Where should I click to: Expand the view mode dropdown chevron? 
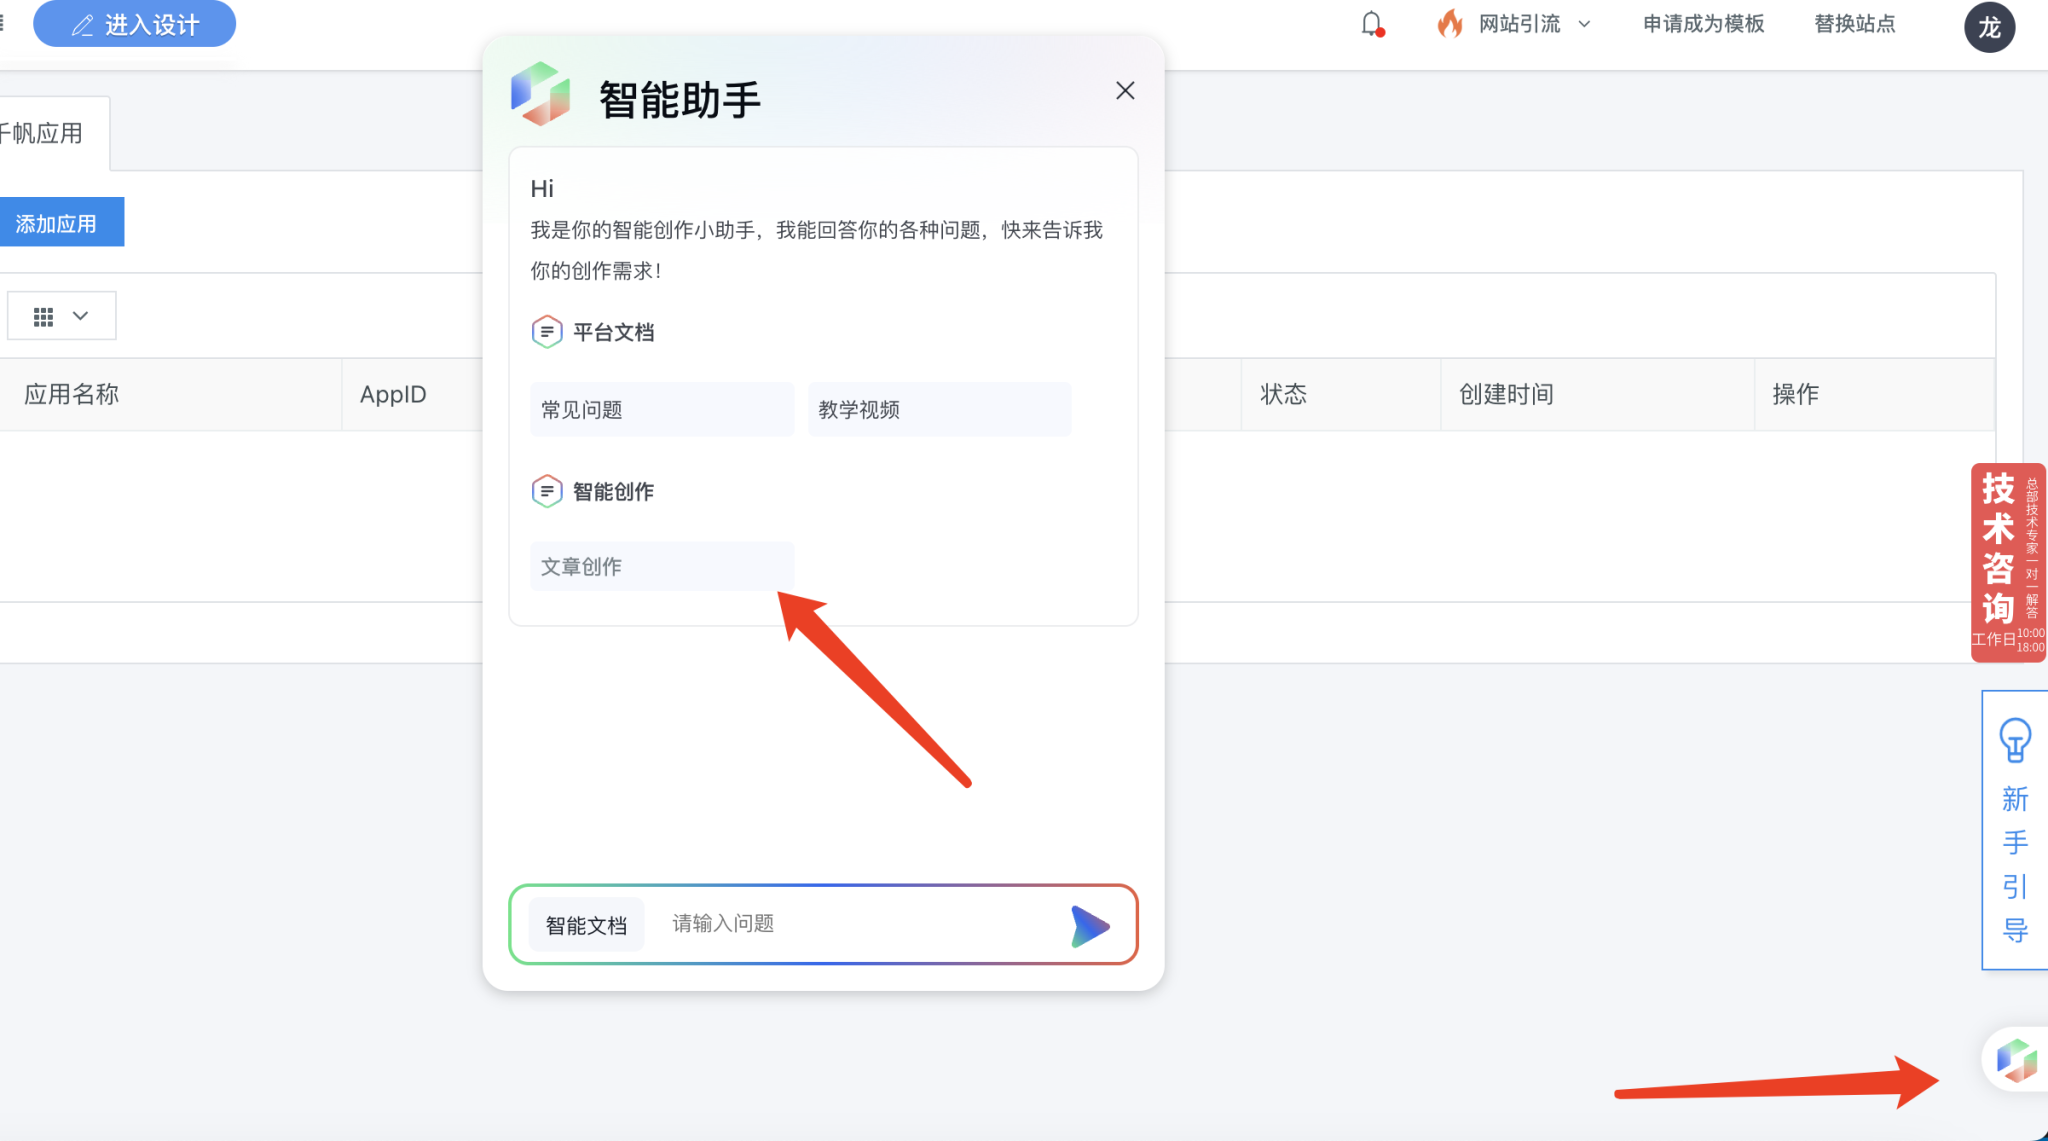coord(81,316)
